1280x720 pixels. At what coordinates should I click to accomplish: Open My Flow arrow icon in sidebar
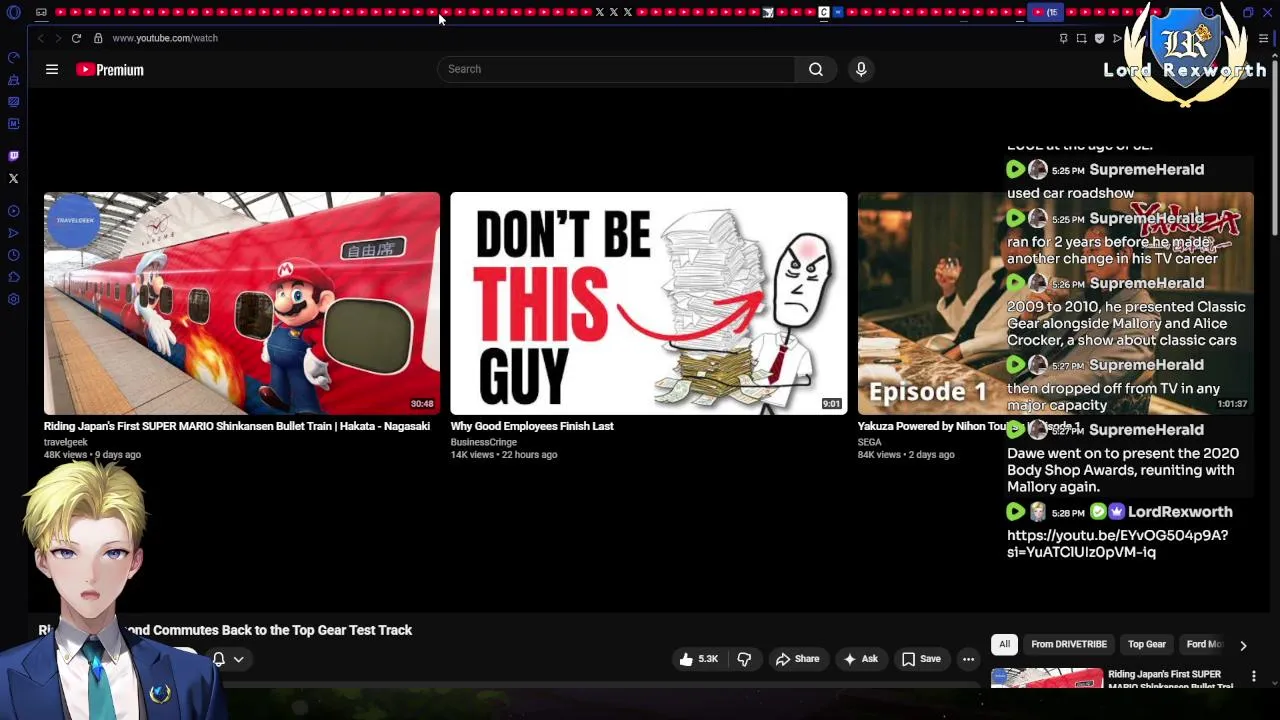13,233
